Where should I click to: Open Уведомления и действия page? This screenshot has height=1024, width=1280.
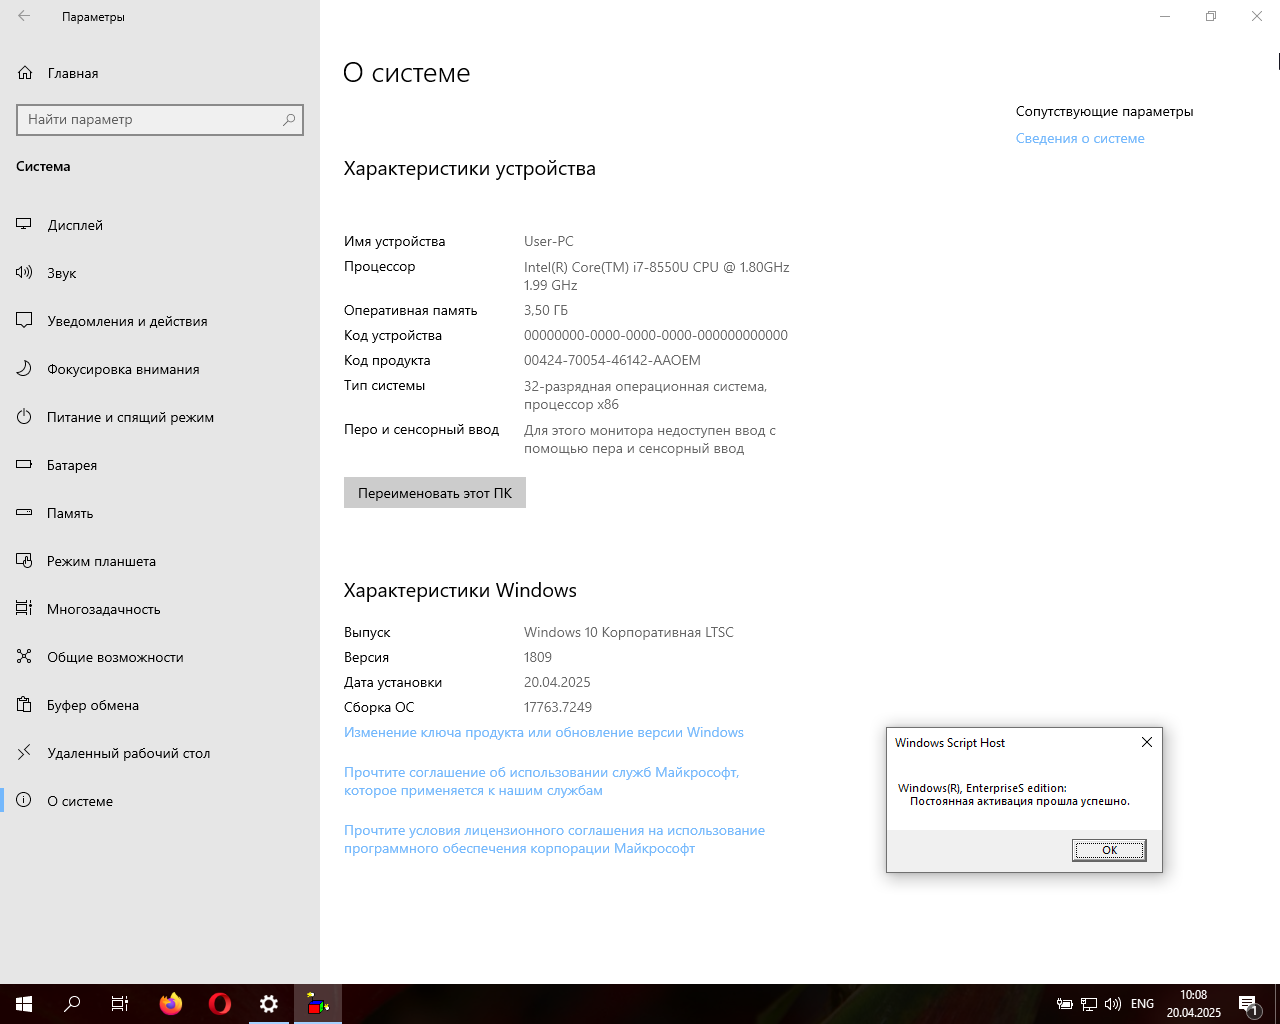click(160, 321)
